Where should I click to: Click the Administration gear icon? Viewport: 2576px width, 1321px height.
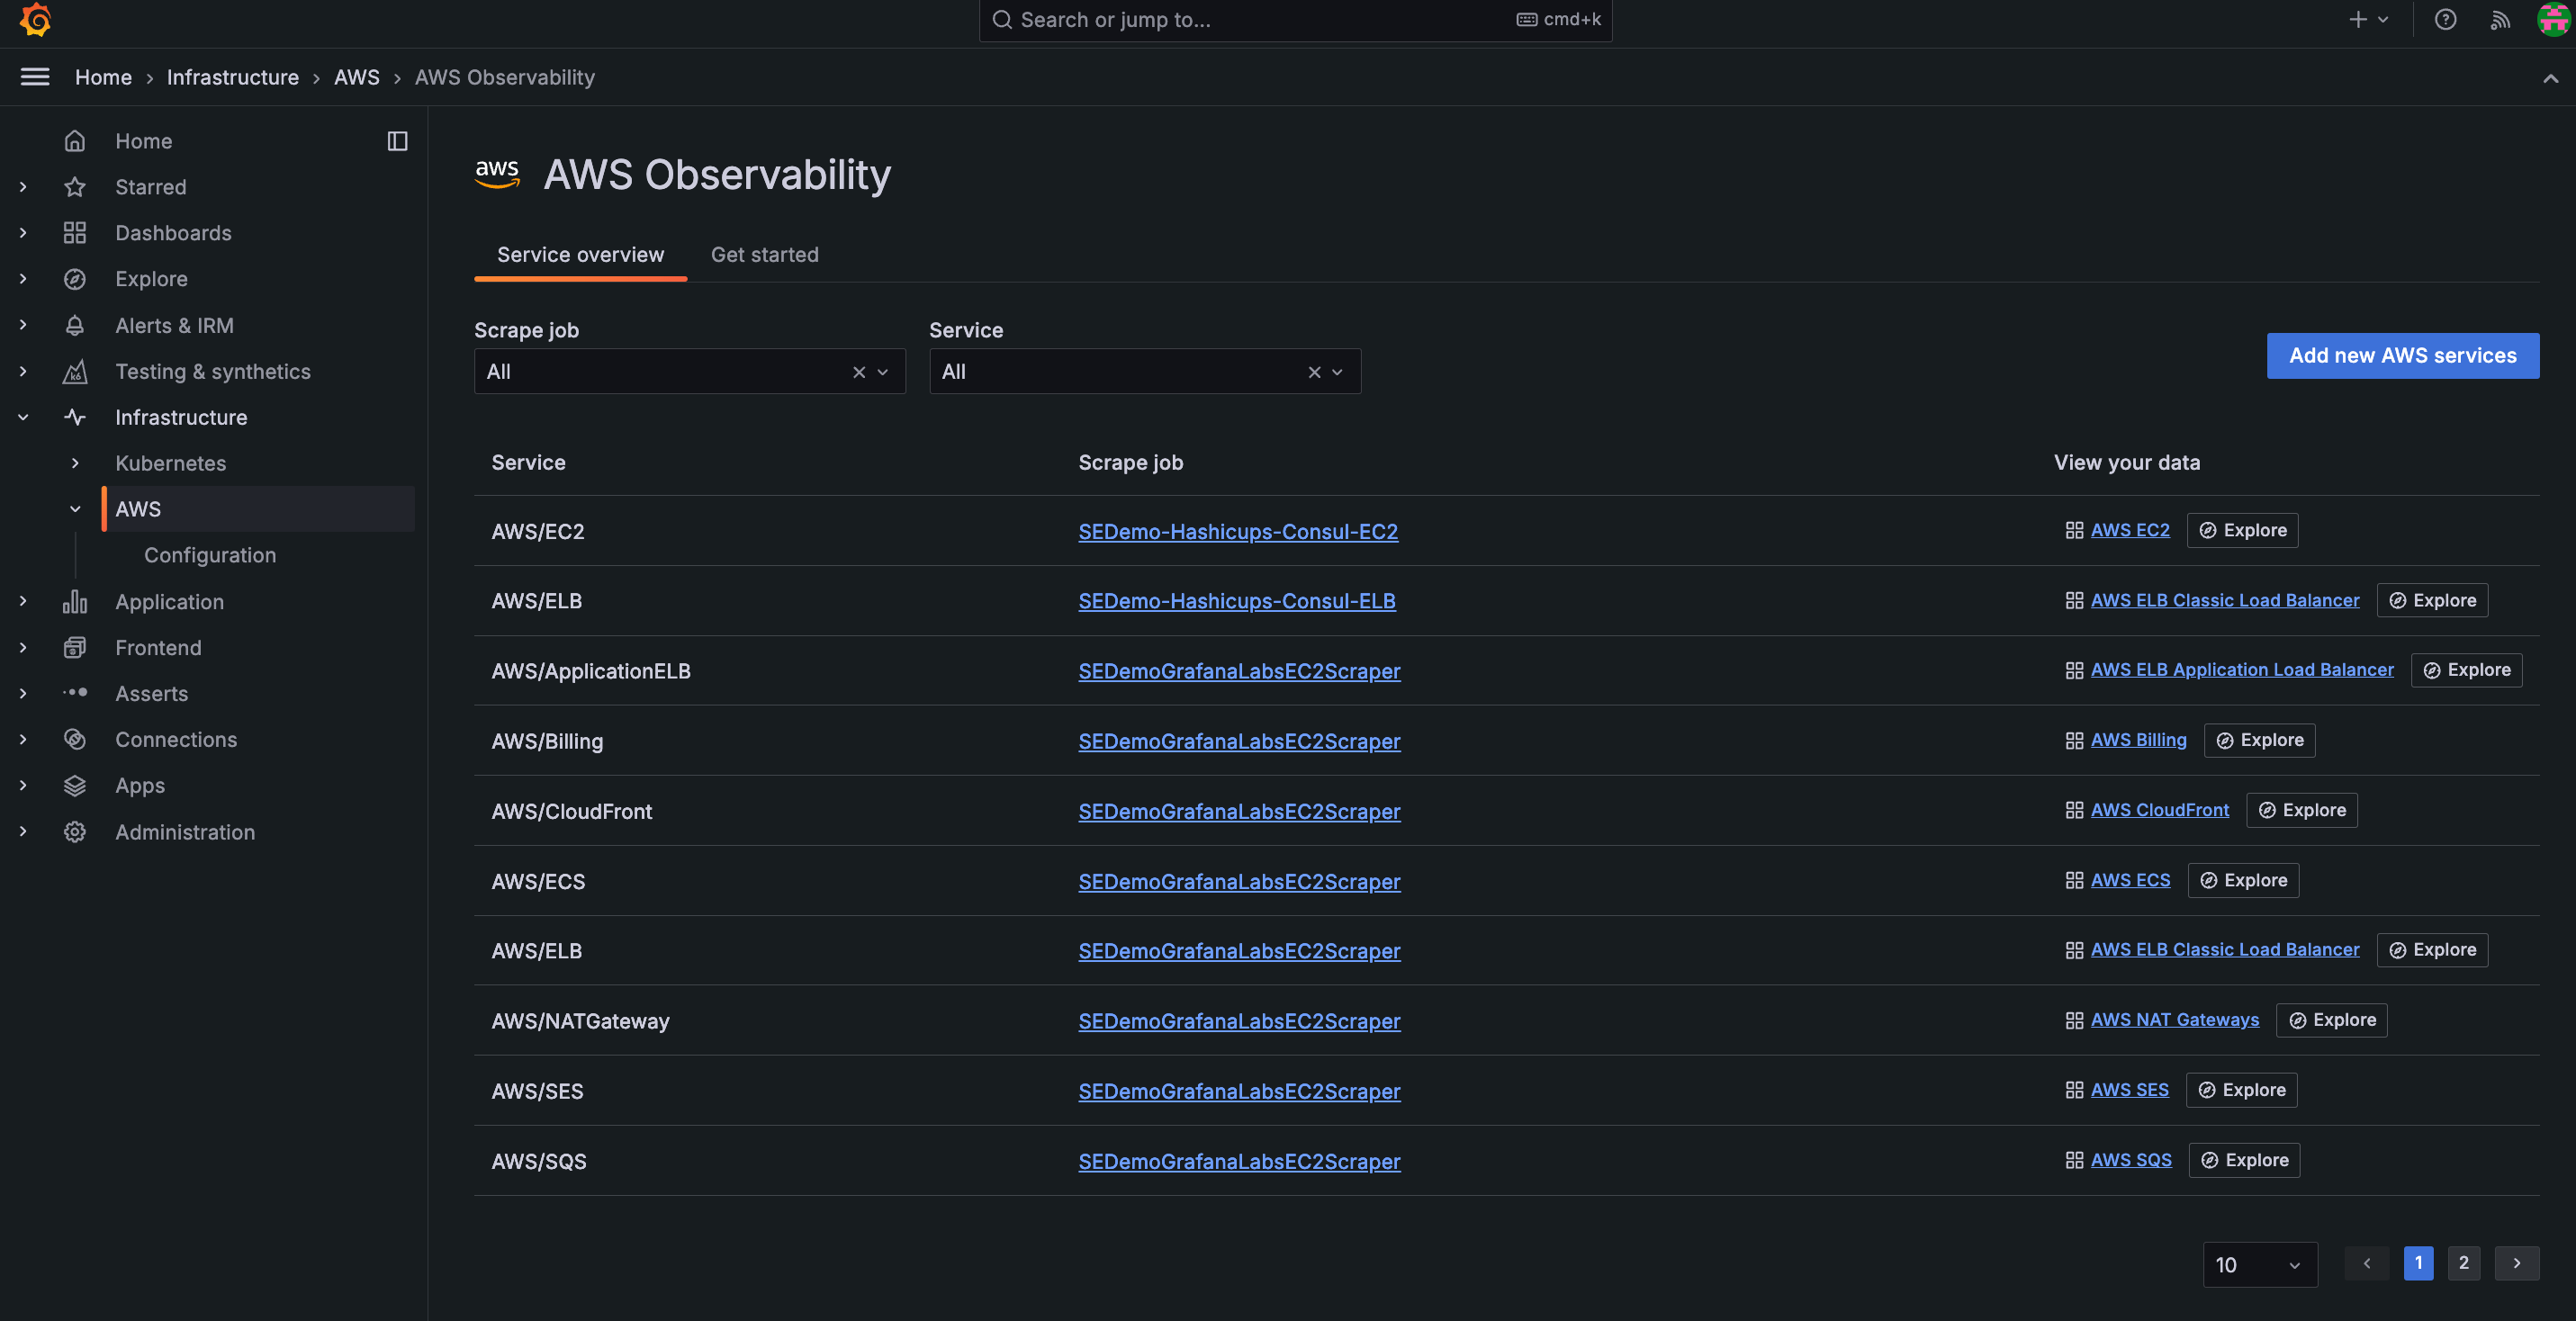(x=75, y=831)
